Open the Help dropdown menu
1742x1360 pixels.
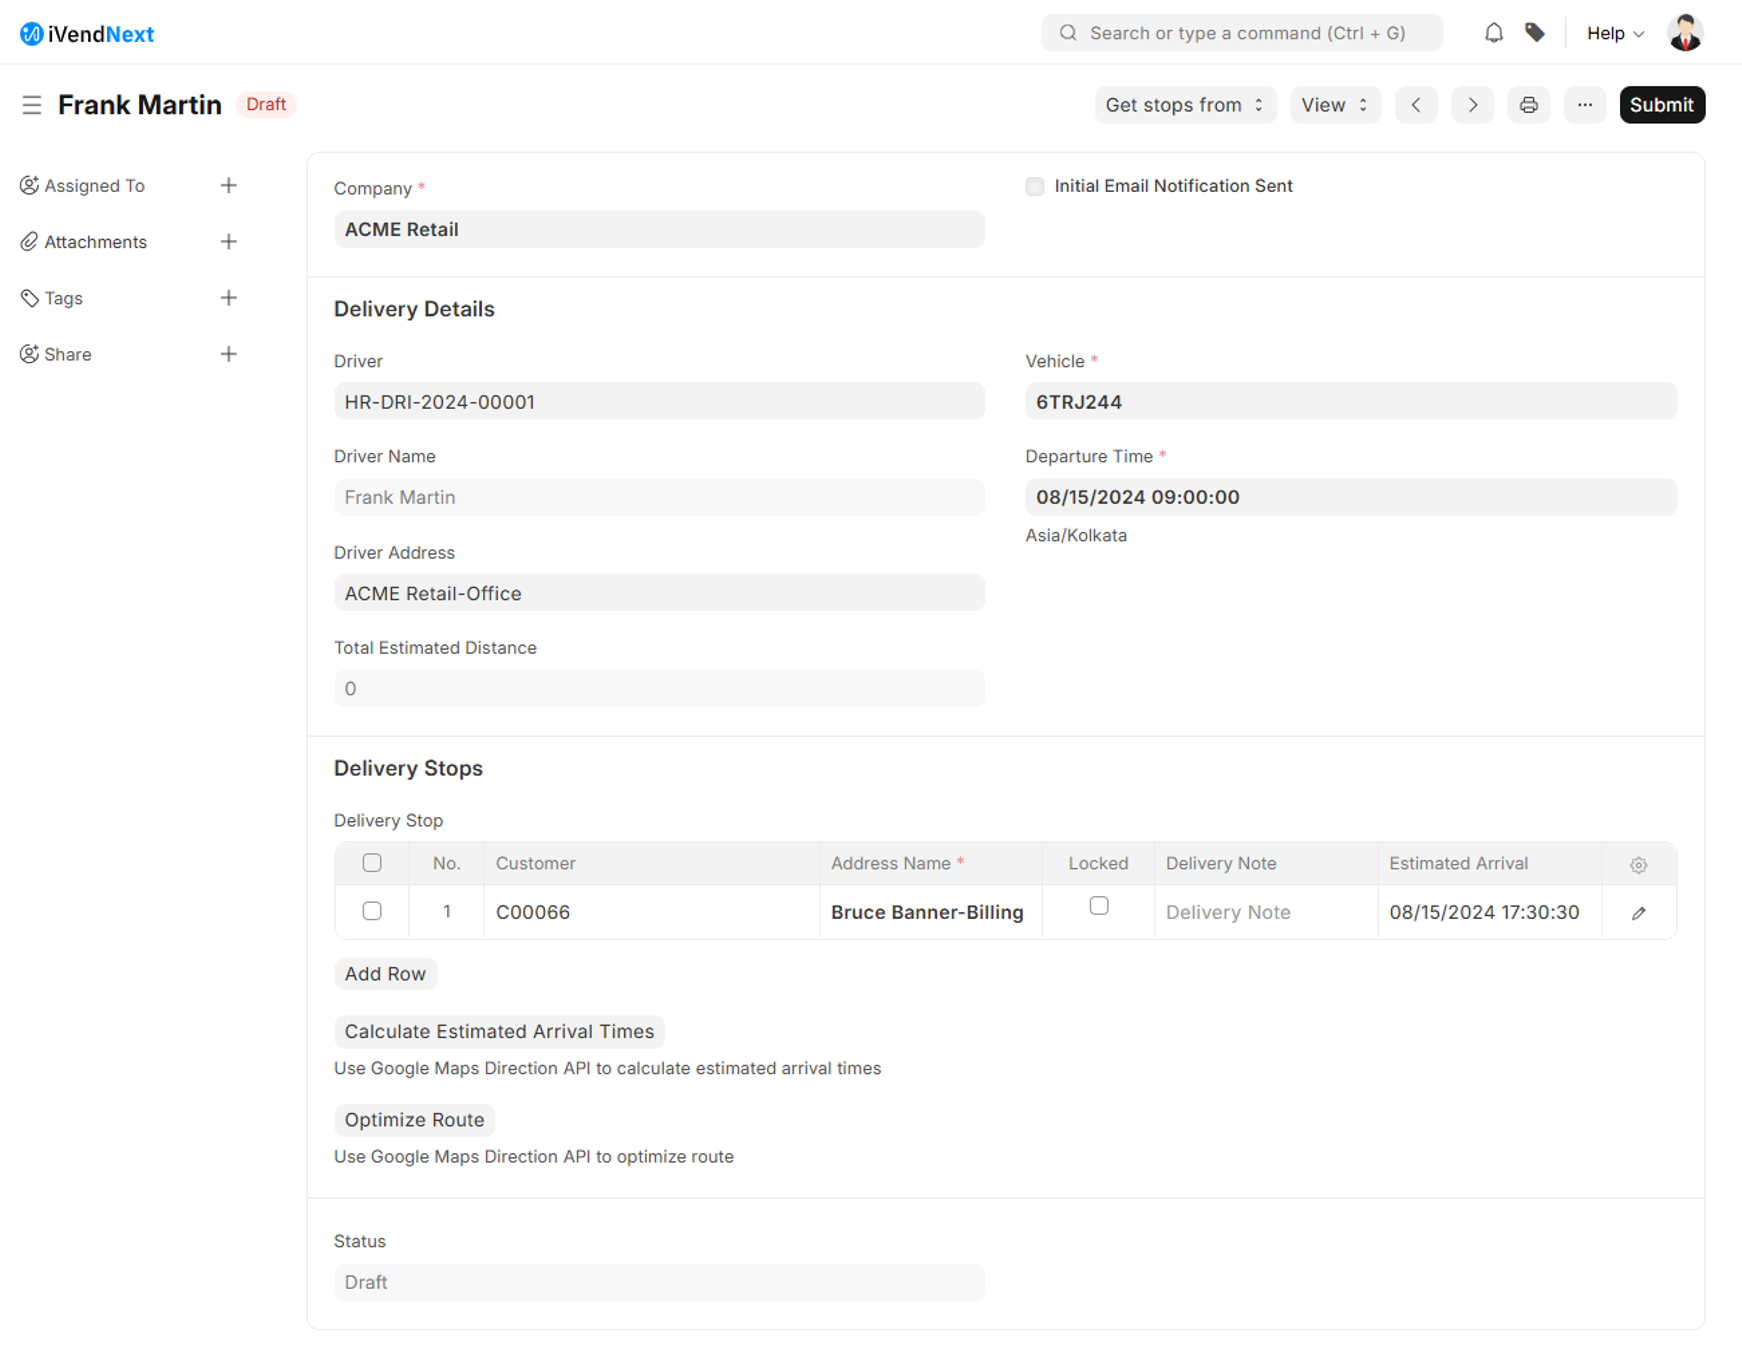click(x=1615, y=33)
